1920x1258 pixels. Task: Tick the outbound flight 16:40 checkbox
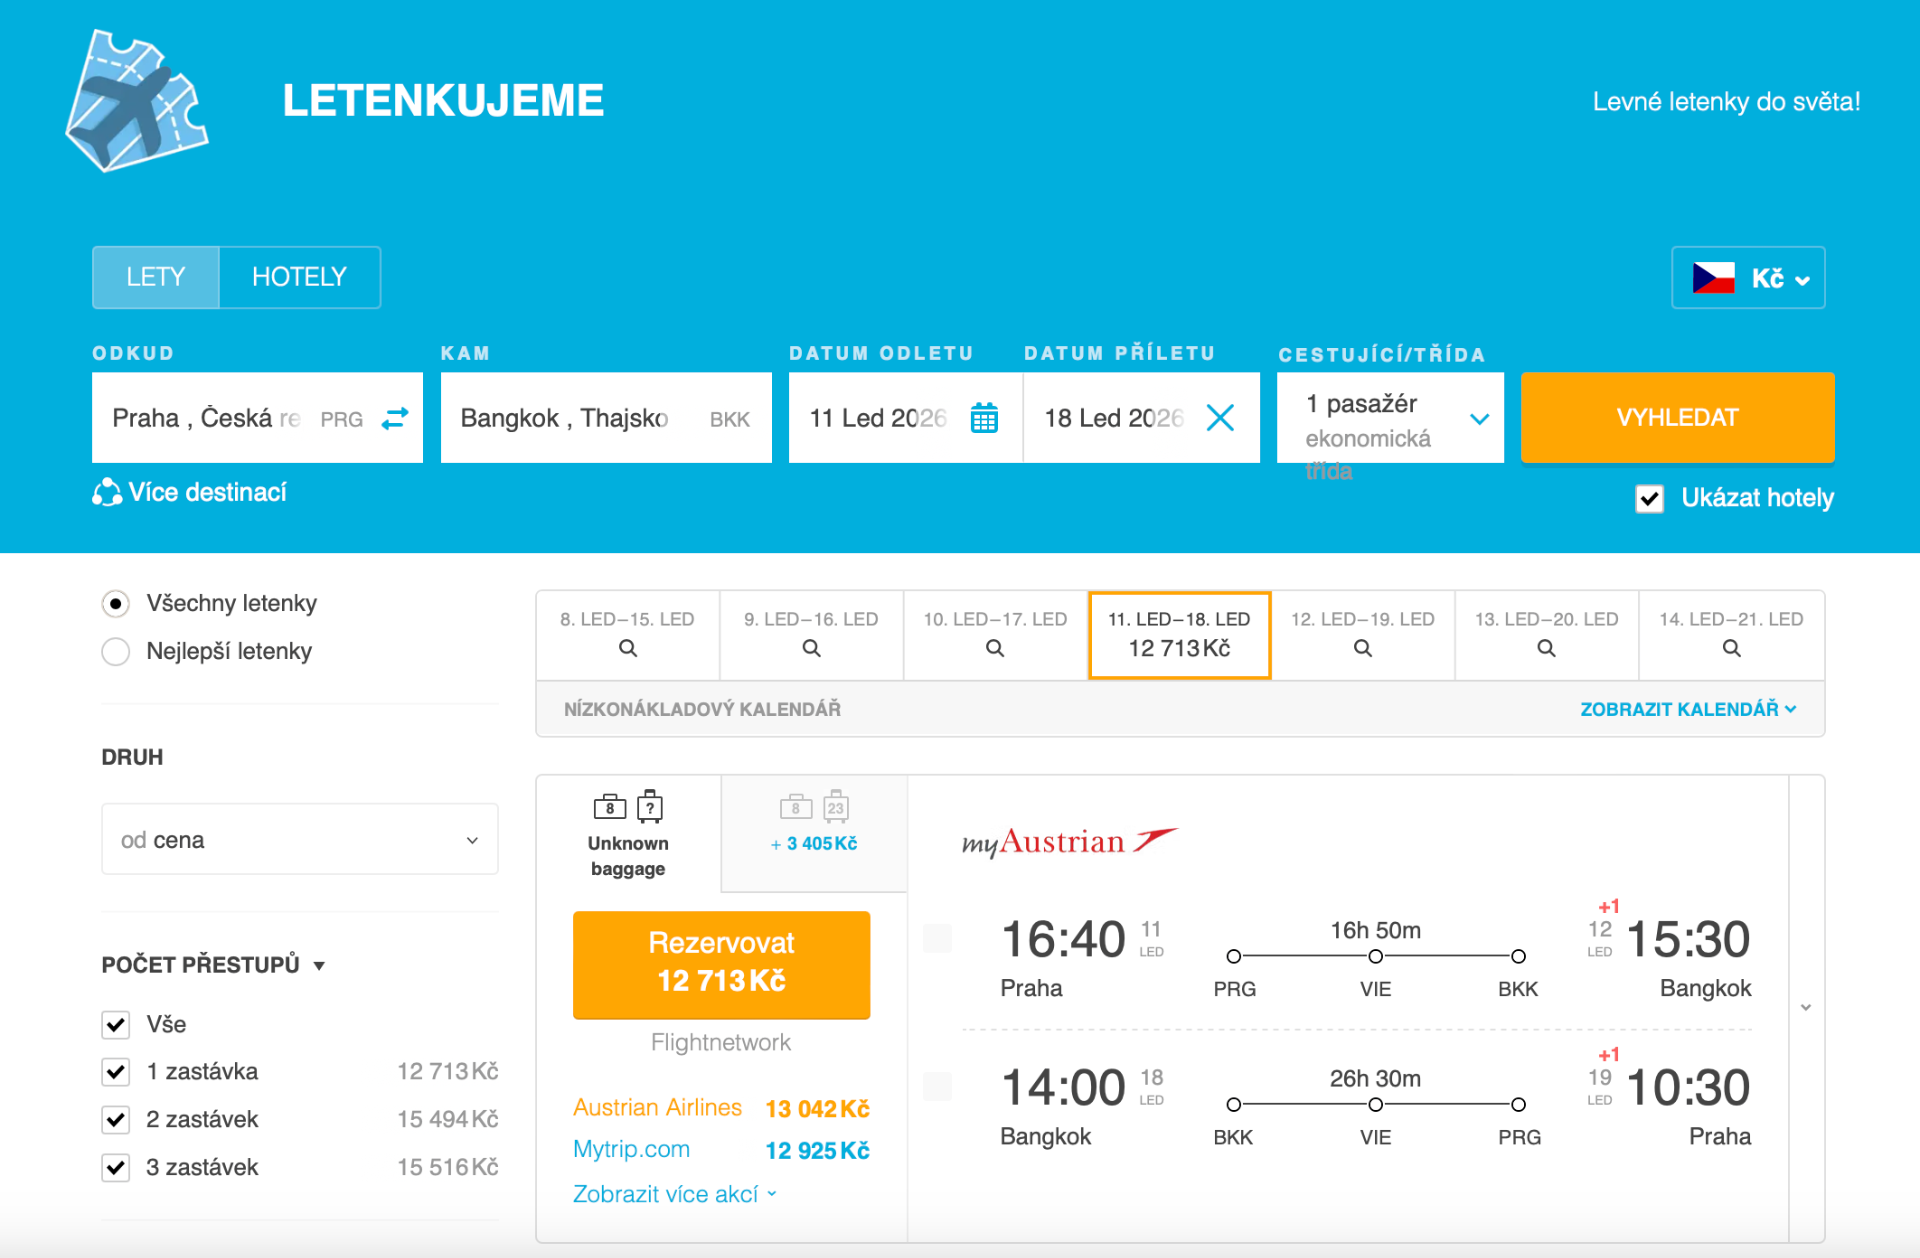pyautogui.click(x=937, y=938)
